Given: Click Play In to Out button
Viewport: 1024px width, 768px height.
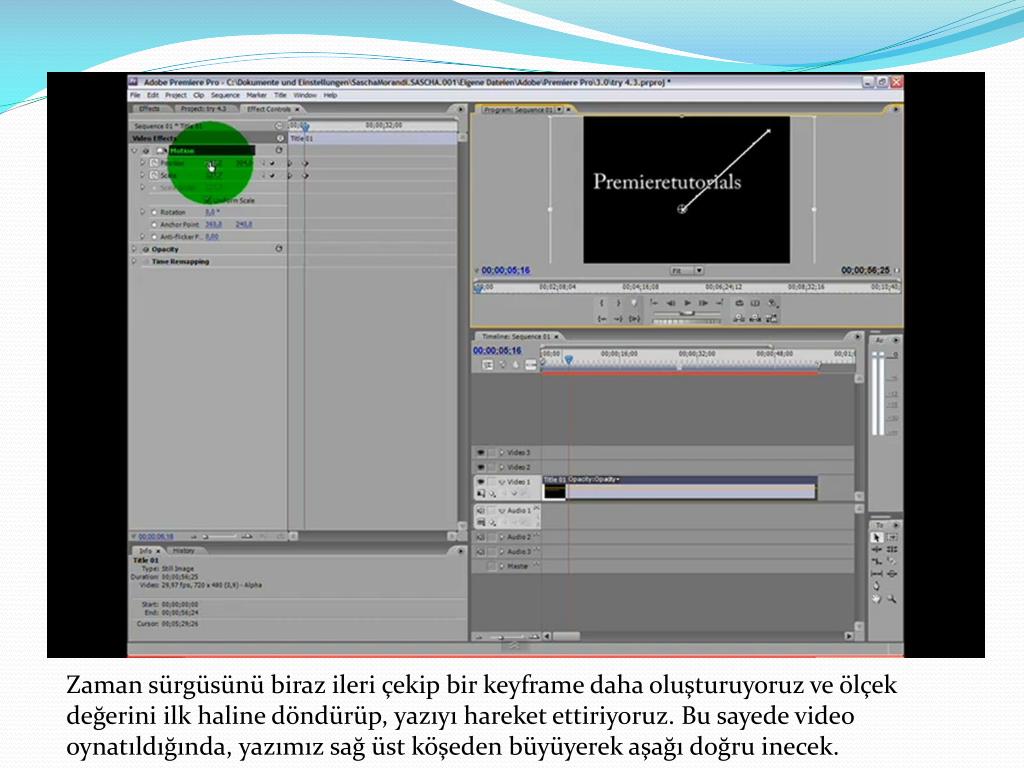Looking at the screenshot, I should [634, 319].
